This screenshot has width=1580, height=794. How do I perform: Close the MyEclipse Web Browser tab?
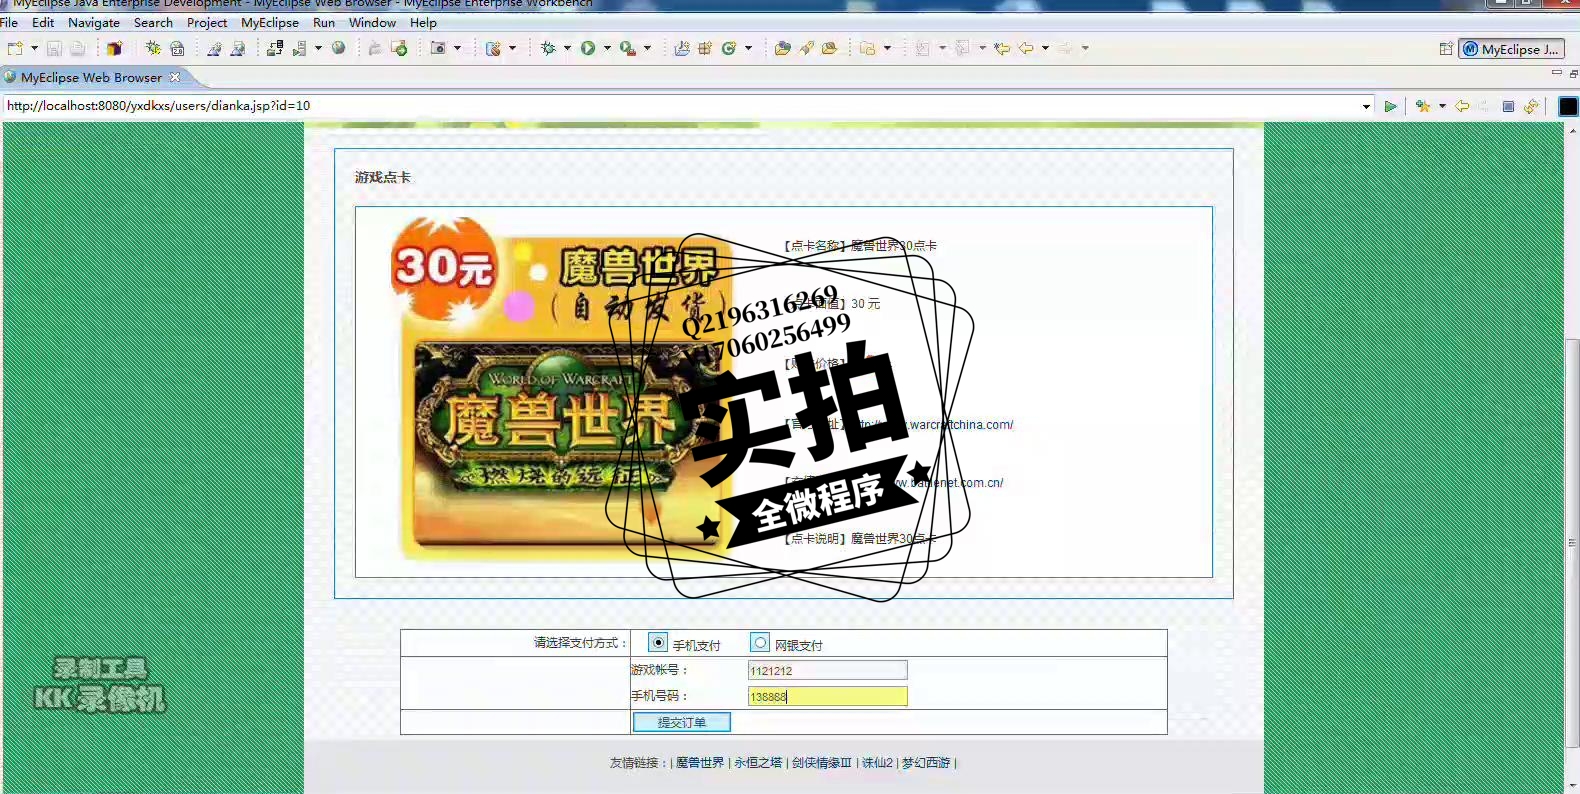point(175,77)
